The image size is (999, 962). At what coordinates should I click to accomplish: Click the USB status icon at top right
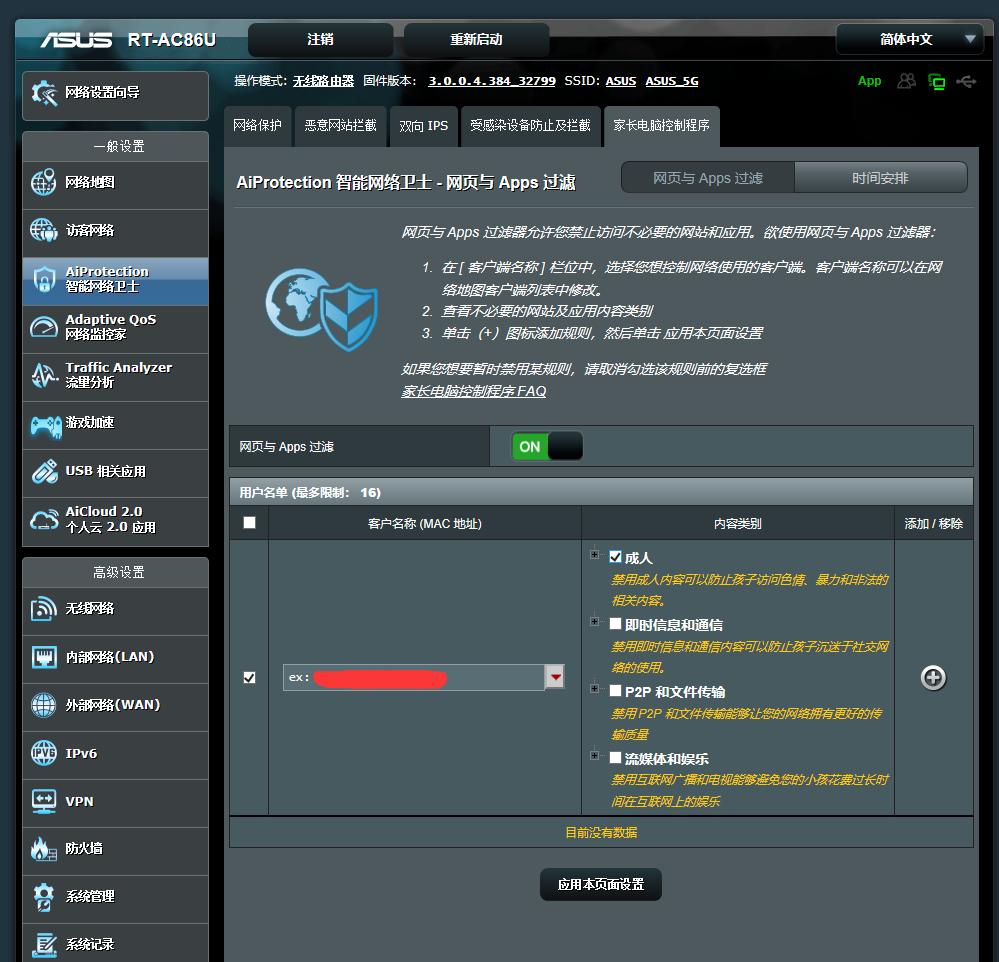pyautogui.click(x=966, y=83)
